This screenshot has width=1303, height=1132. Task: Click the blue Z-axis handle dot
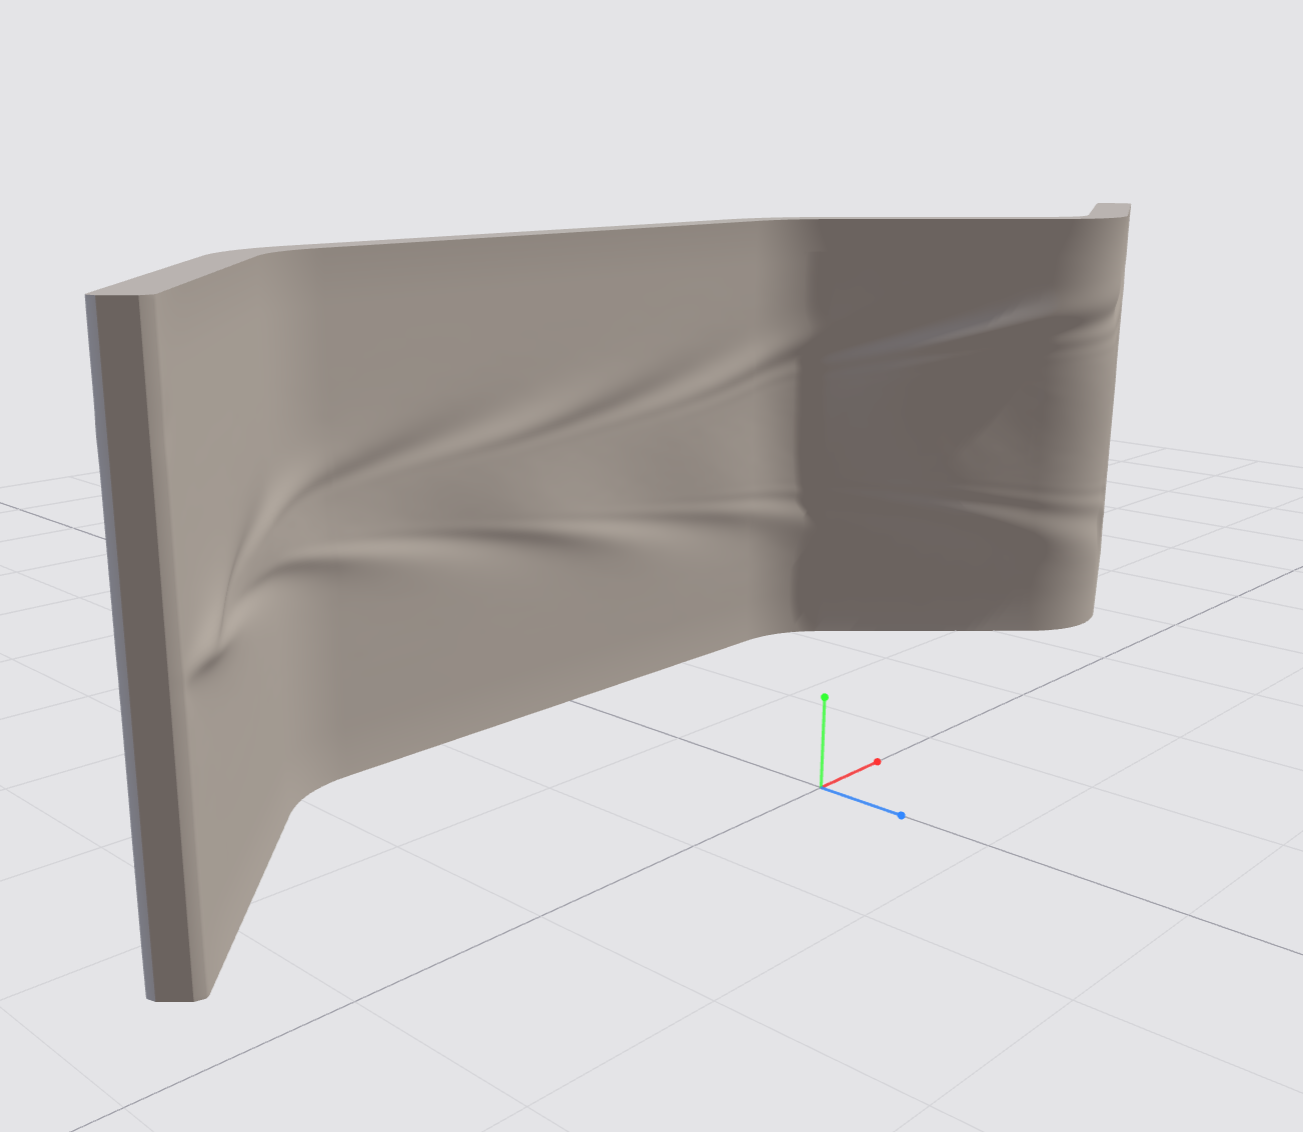click(x=901, y=816)
